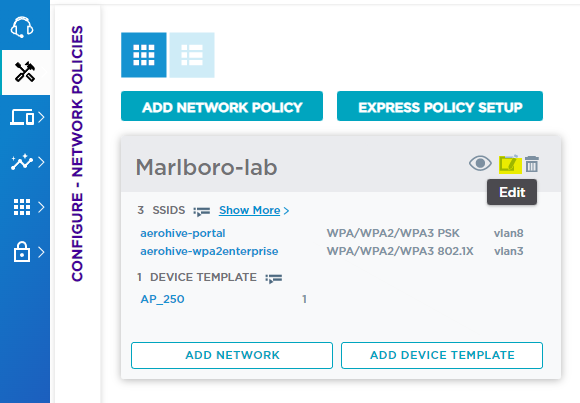Switch to list view layout
Image resolution: width=580 pixels, height=403 pixels.
coord(192,55)
